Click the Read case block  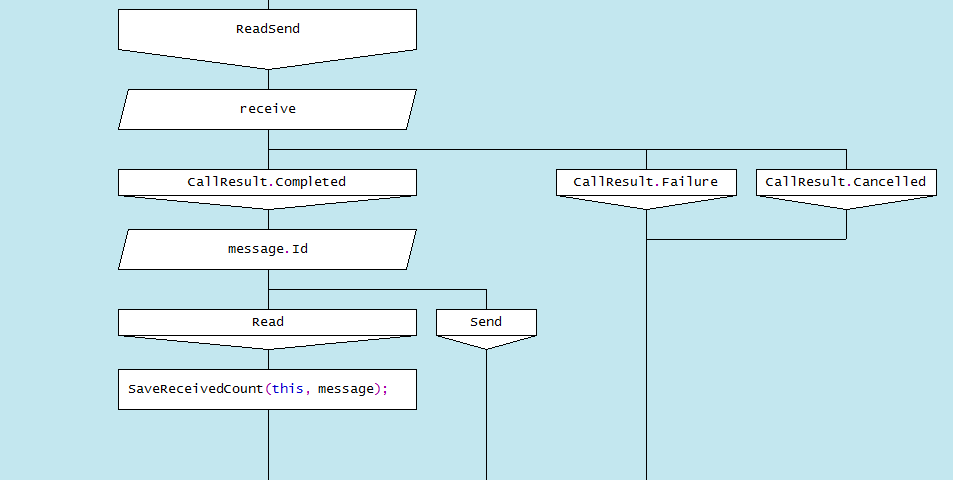pyautogui.click(x=267, y=323)
